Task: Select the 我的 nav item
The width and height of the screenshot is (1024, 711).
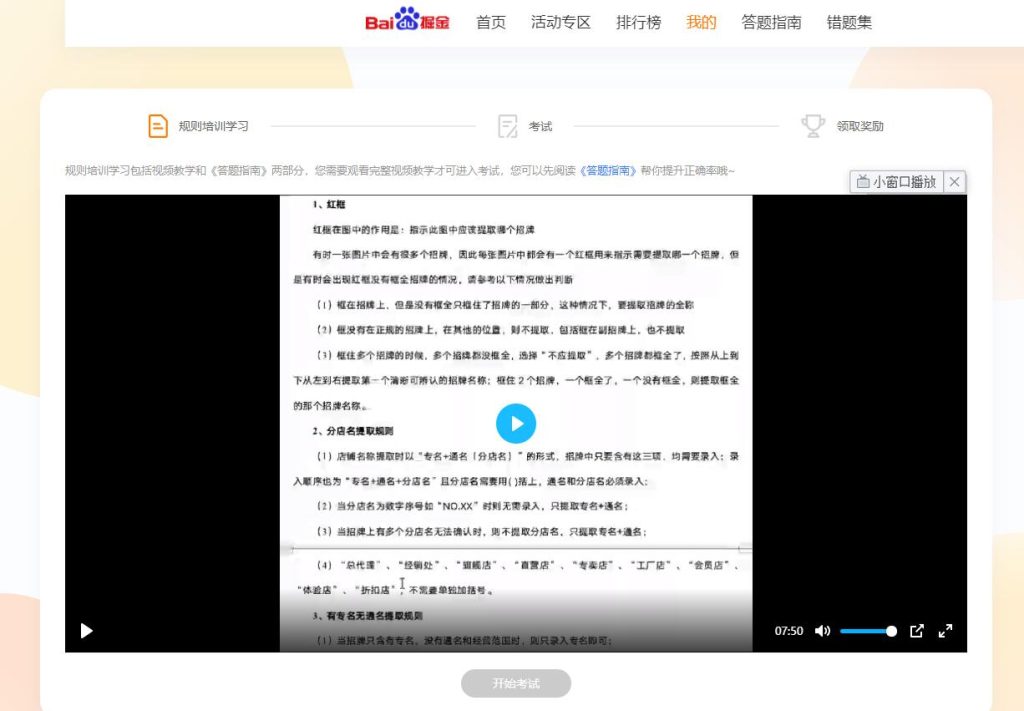Action: [x=701, y=22]
